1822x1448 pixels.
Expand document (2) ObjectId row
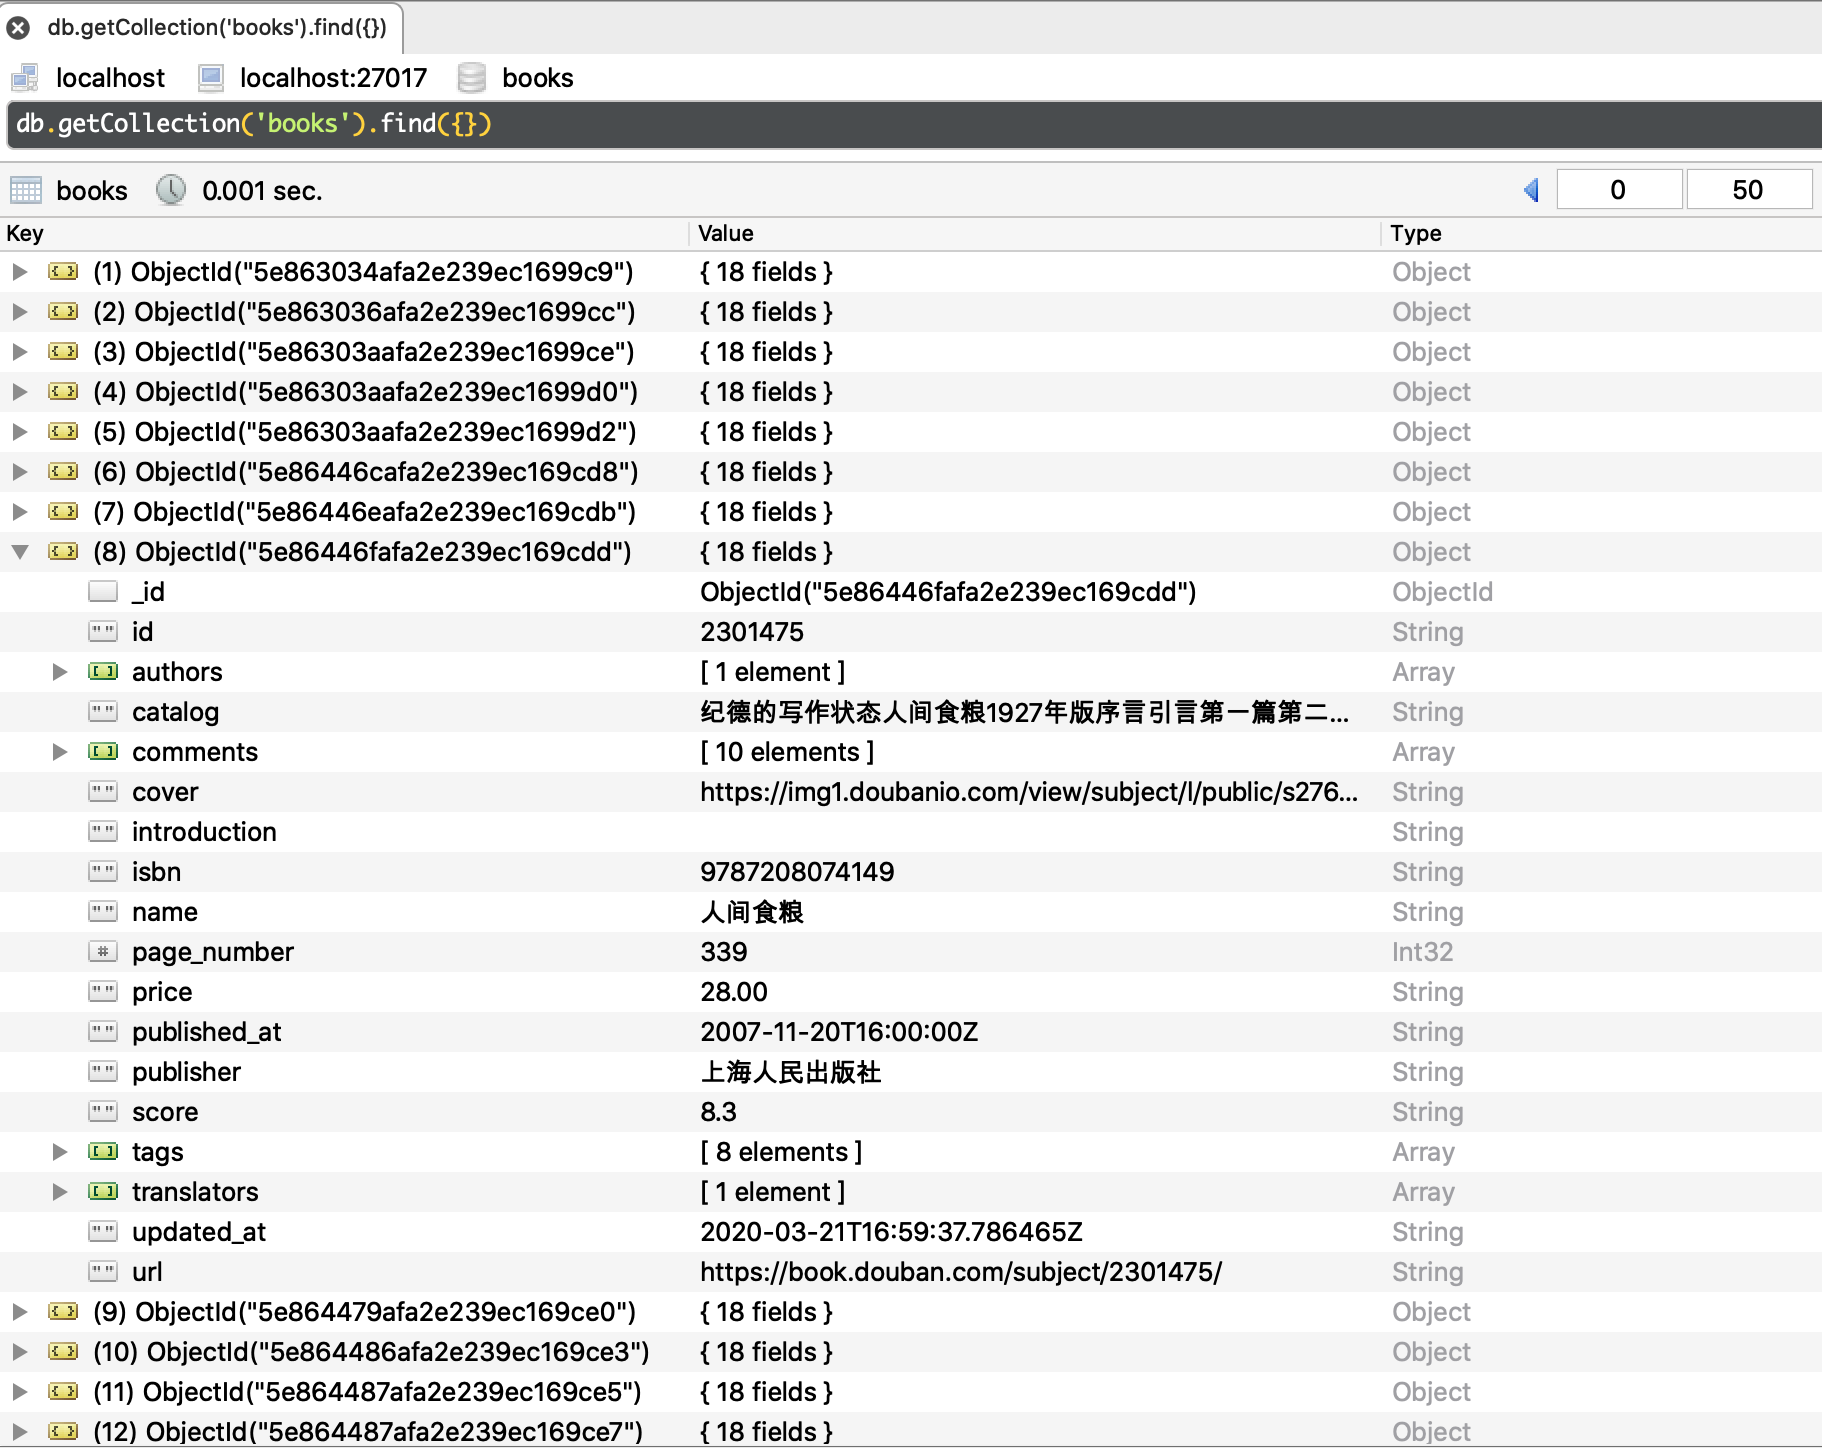pyautogui.click(x=19, y=312)
